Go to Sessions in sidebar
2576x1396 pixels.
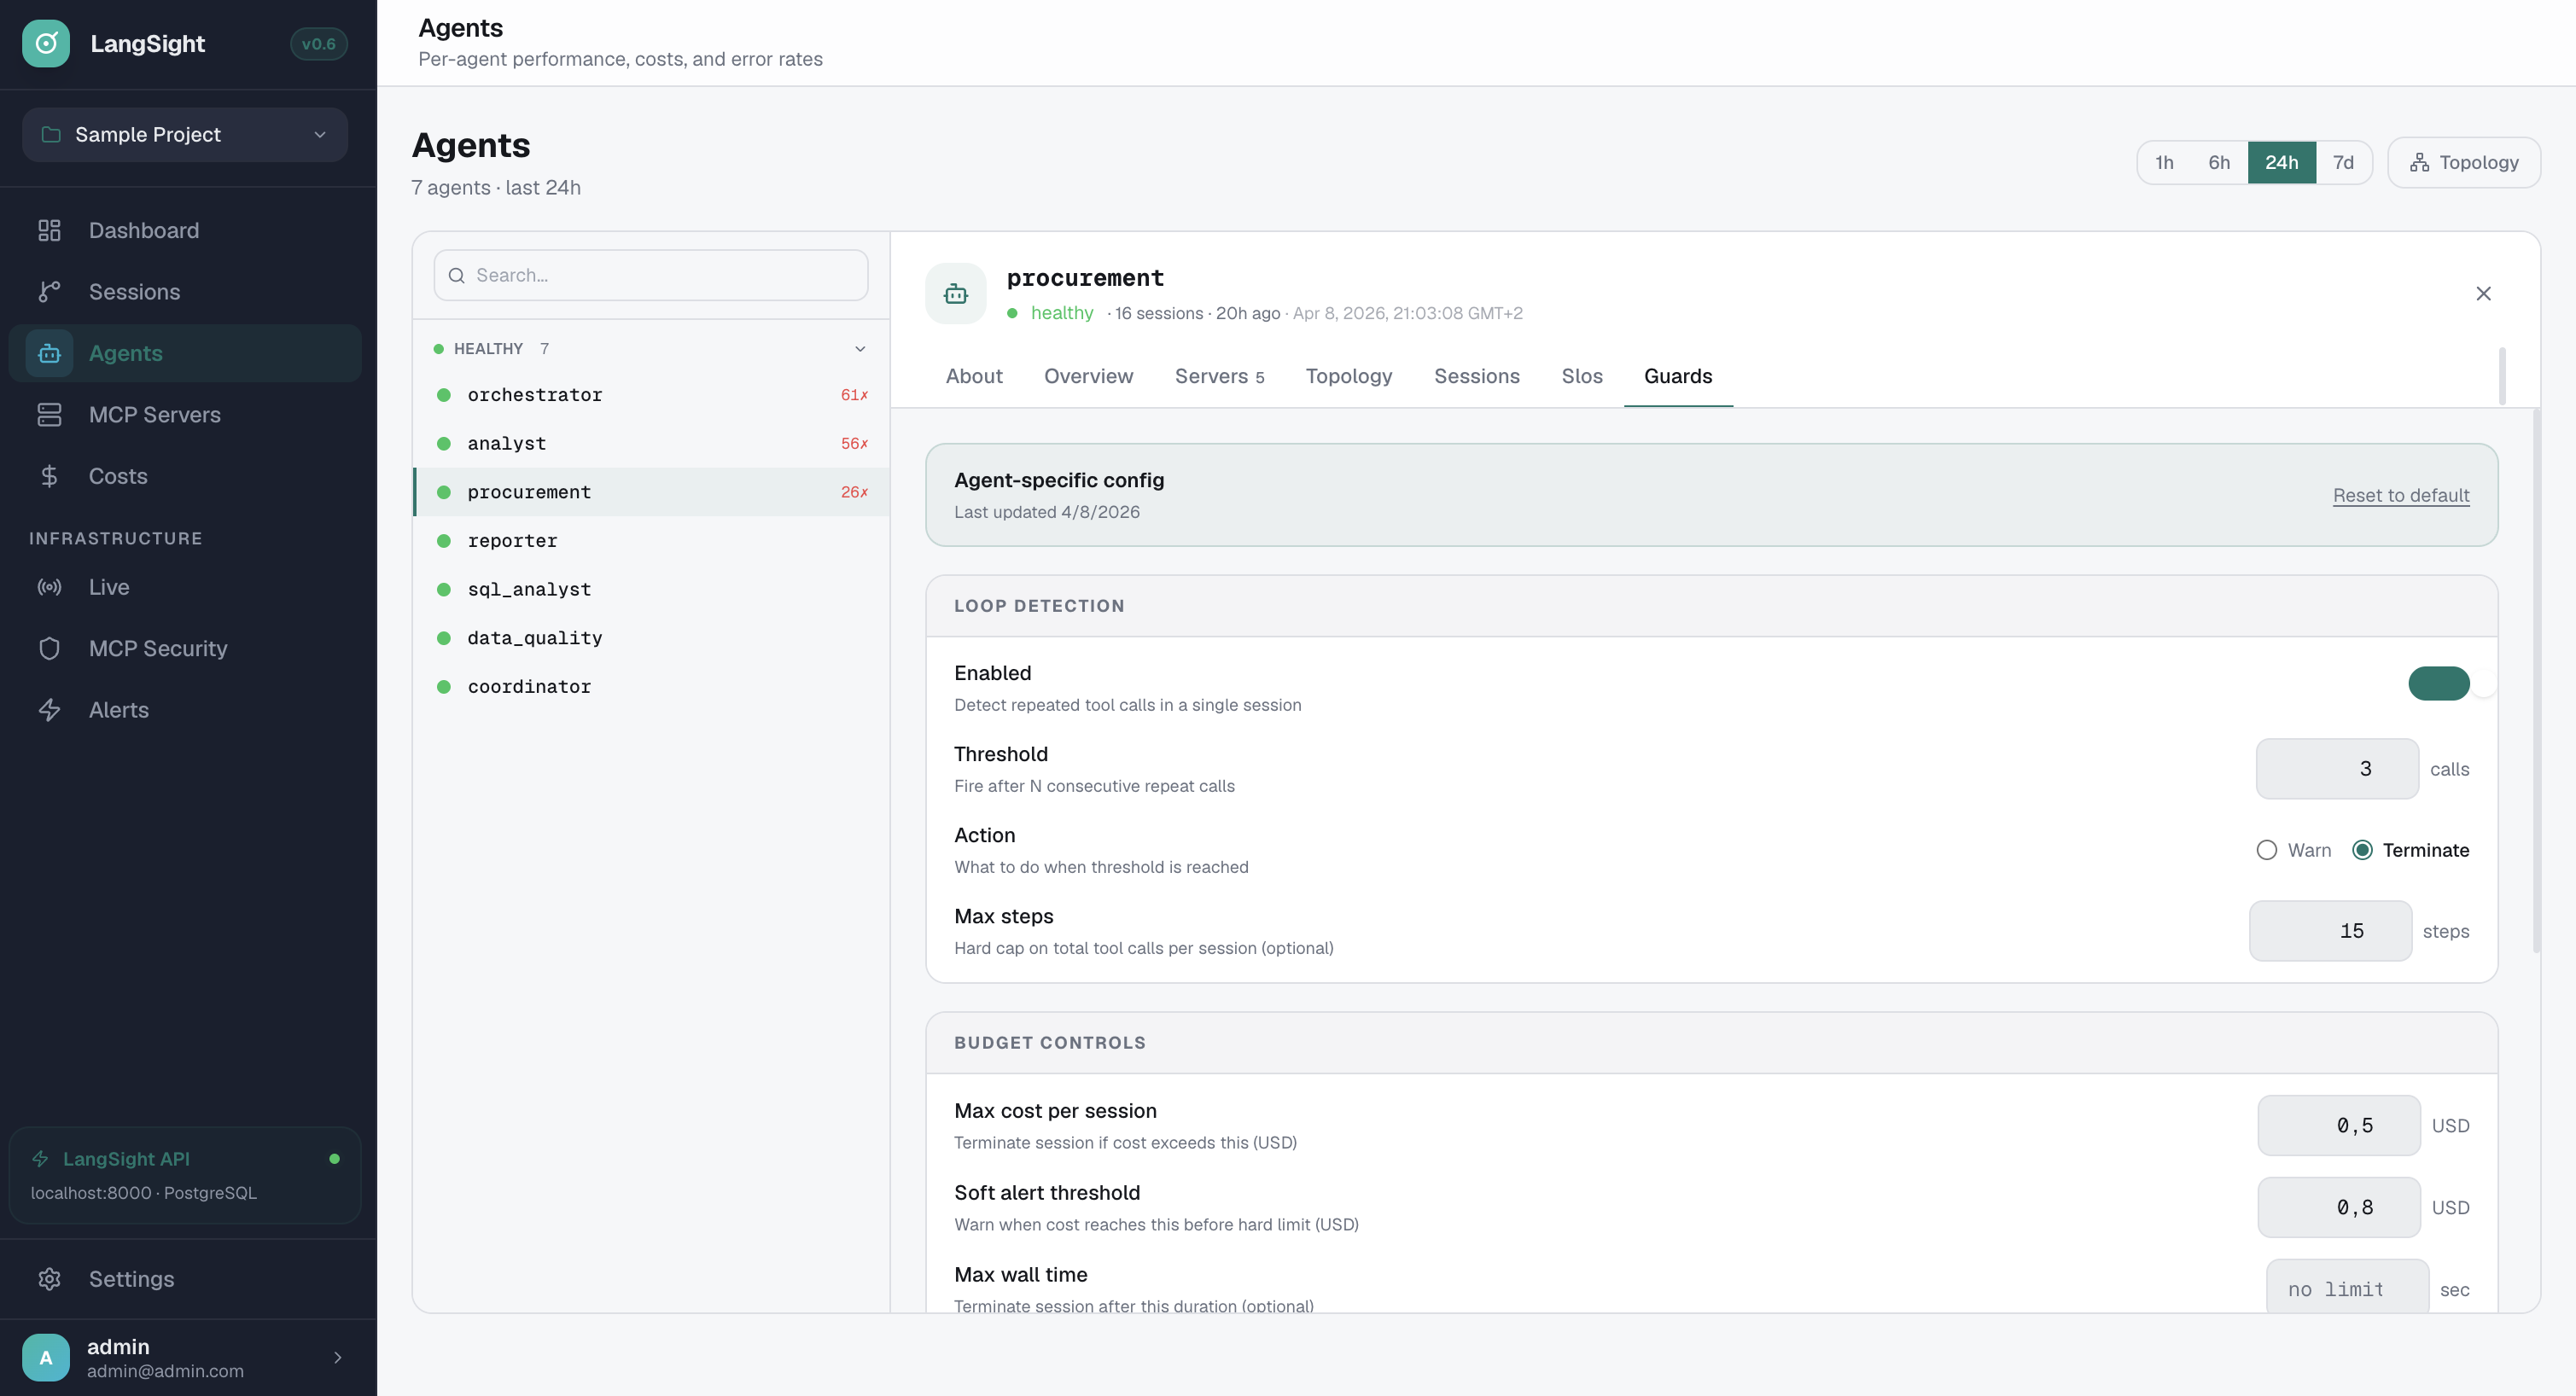(x=185, y=291)
